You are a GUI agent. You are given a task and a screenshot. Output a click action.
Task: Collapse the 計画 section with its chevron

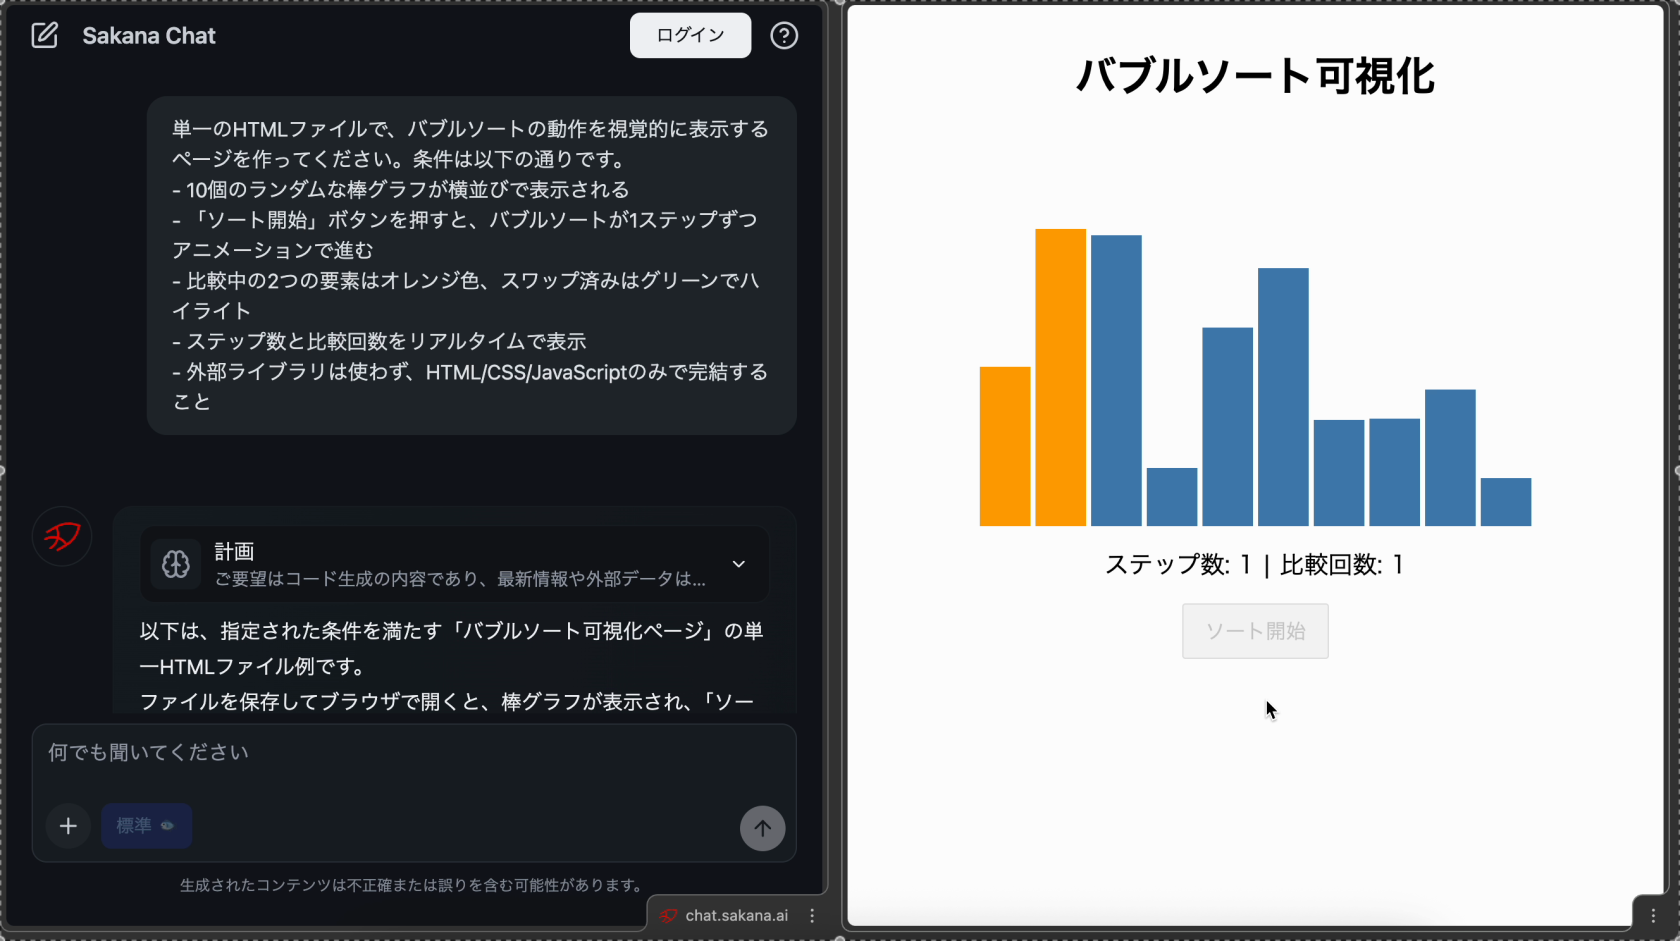pos(739,565)
